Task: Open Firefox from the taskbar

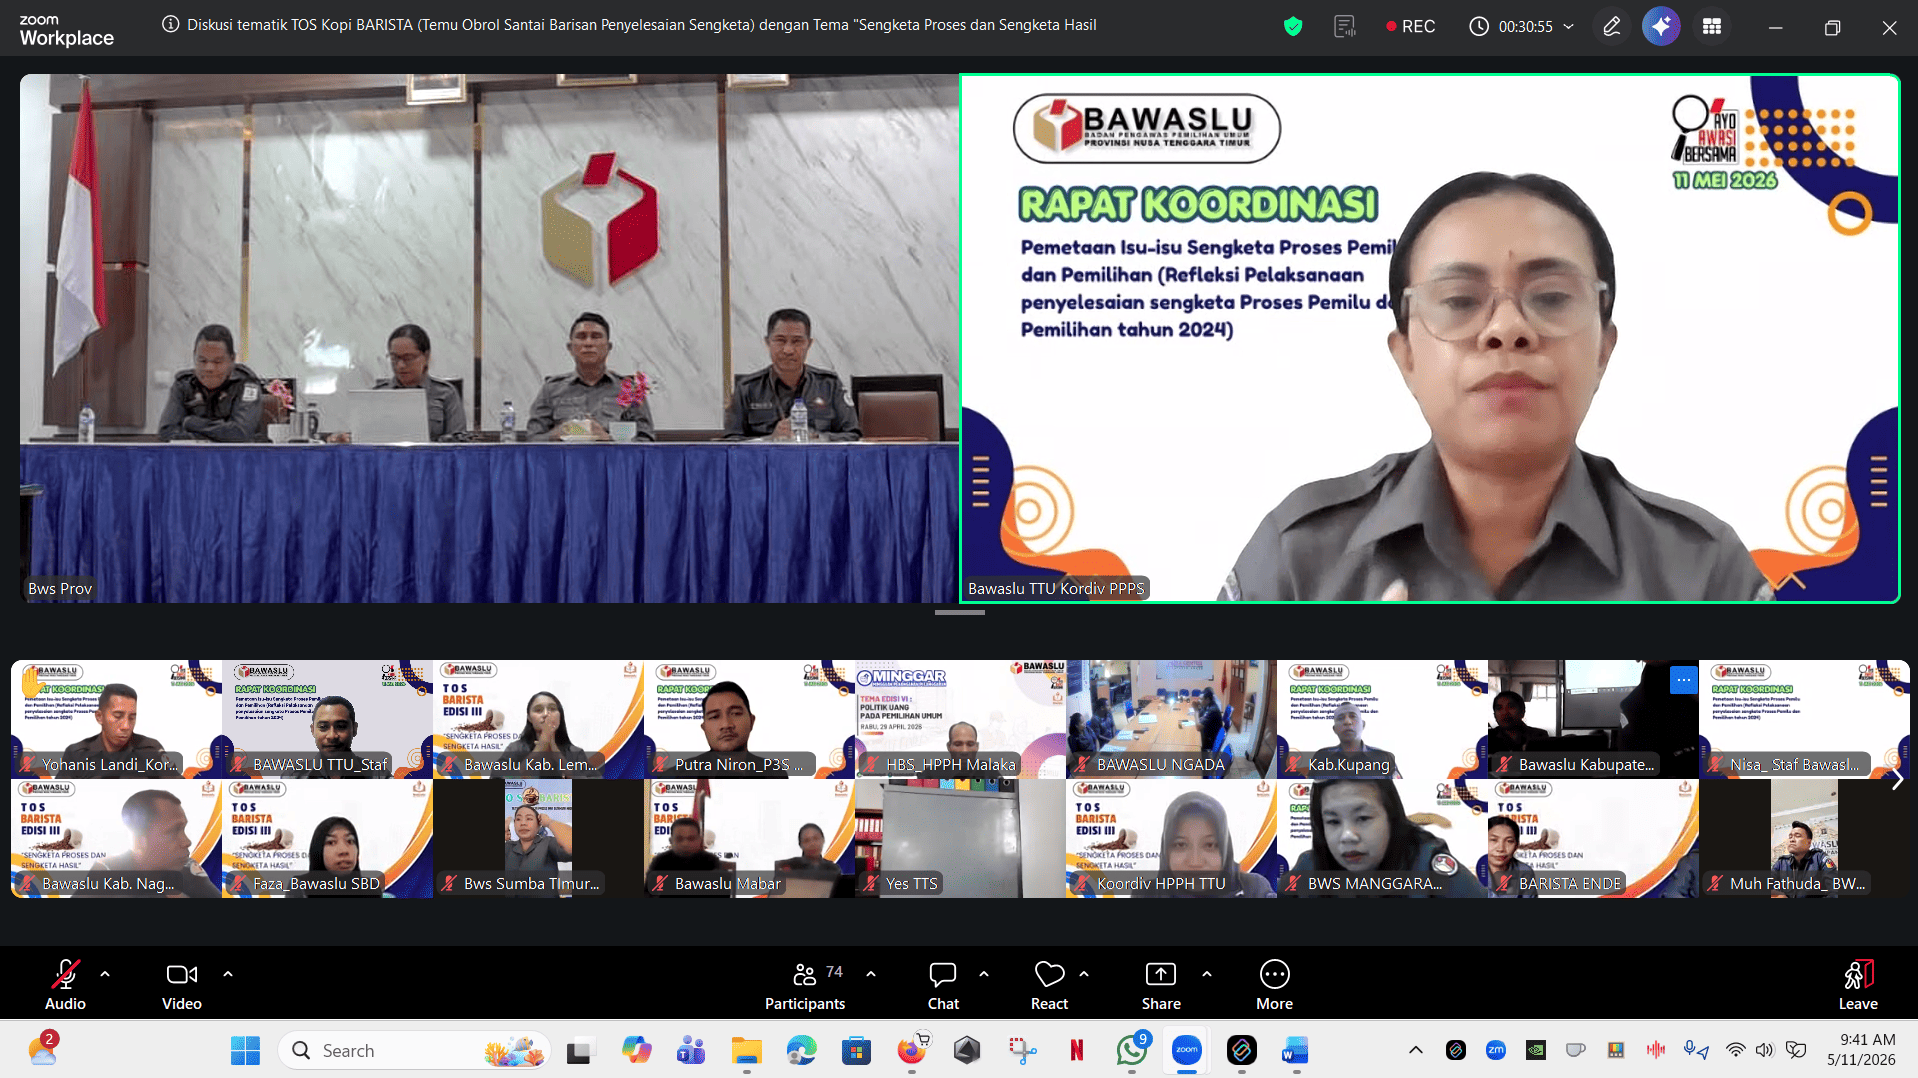Action: coord(911,1050)
